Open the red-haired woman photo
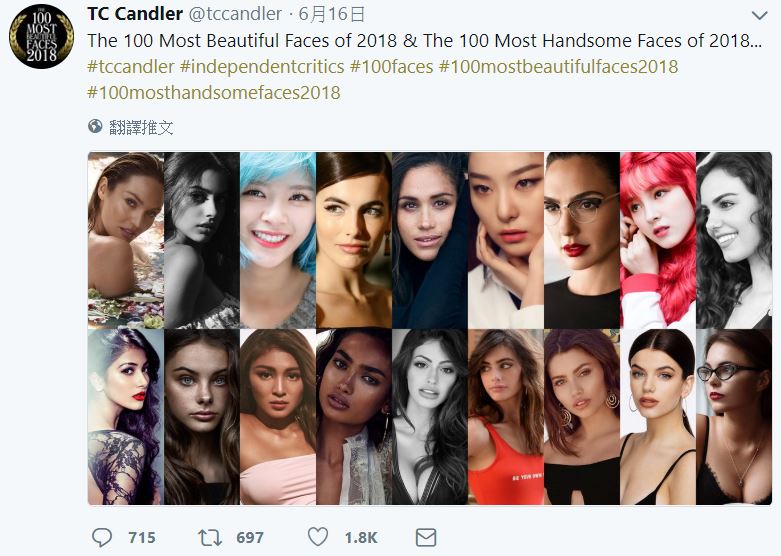 point(657,240)
